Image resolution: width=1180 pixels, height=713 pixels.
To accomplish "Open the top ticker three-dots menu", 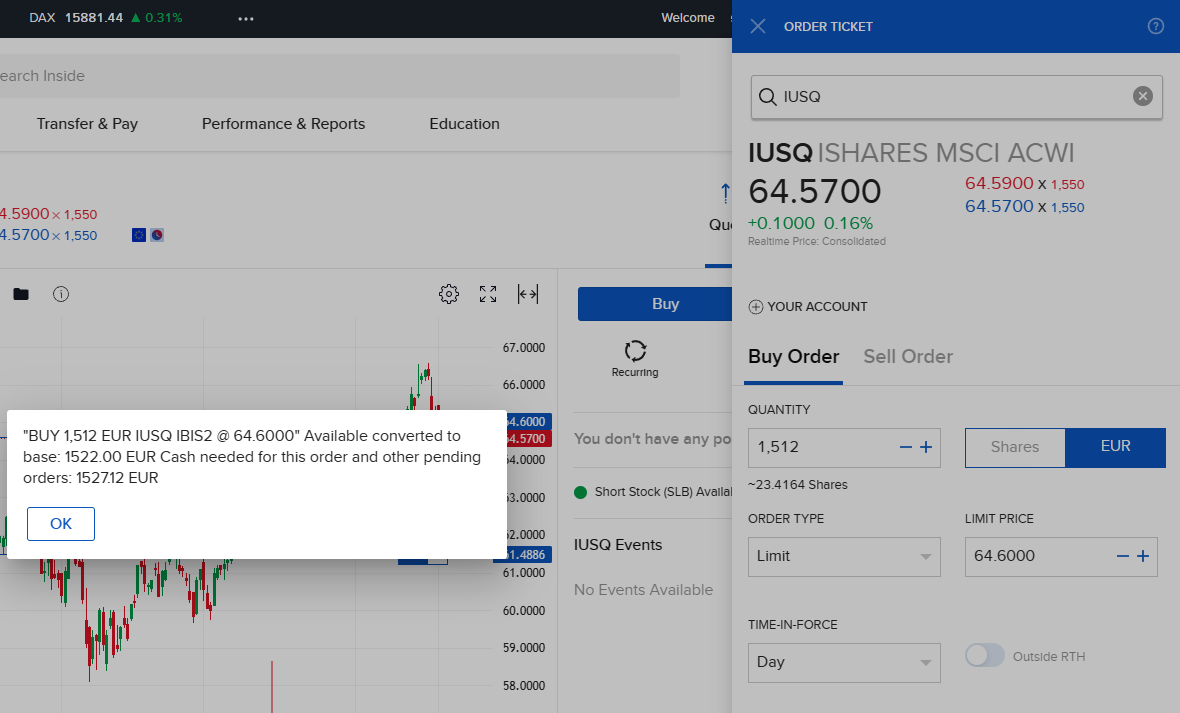I will pyautogui.click(x=246, y=18).
